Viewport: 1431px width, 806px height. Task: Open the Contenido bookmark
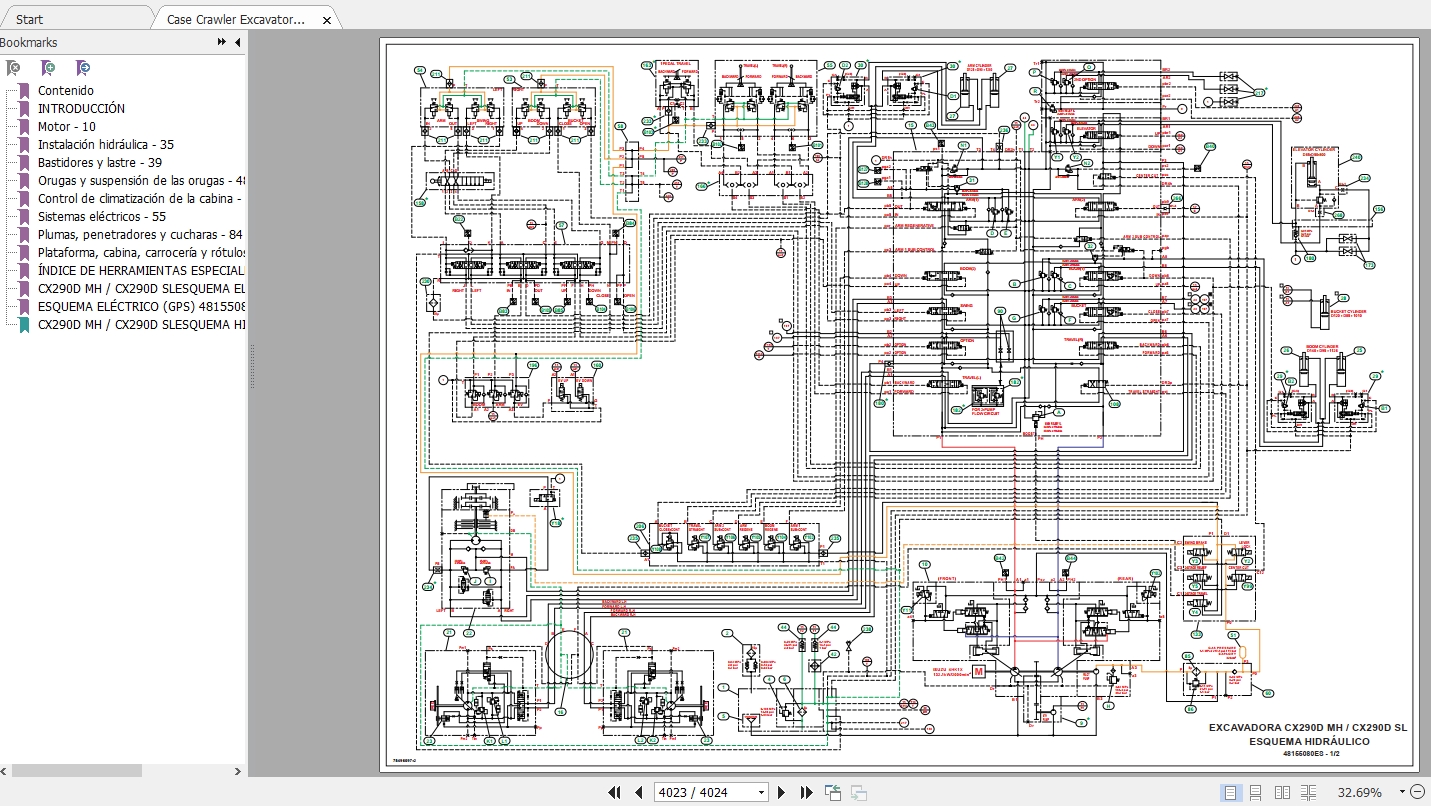66,90
